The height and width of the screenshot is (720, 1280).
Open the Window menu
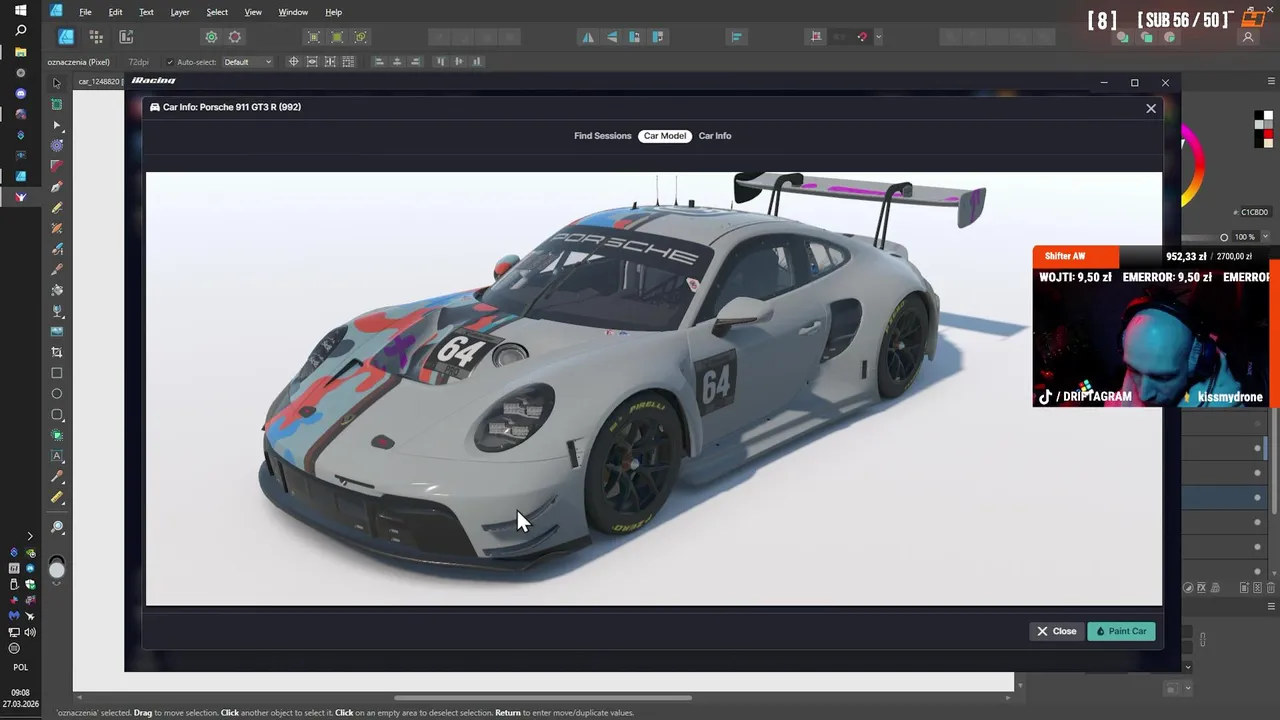pyautogui.click(x=293, y=12)
